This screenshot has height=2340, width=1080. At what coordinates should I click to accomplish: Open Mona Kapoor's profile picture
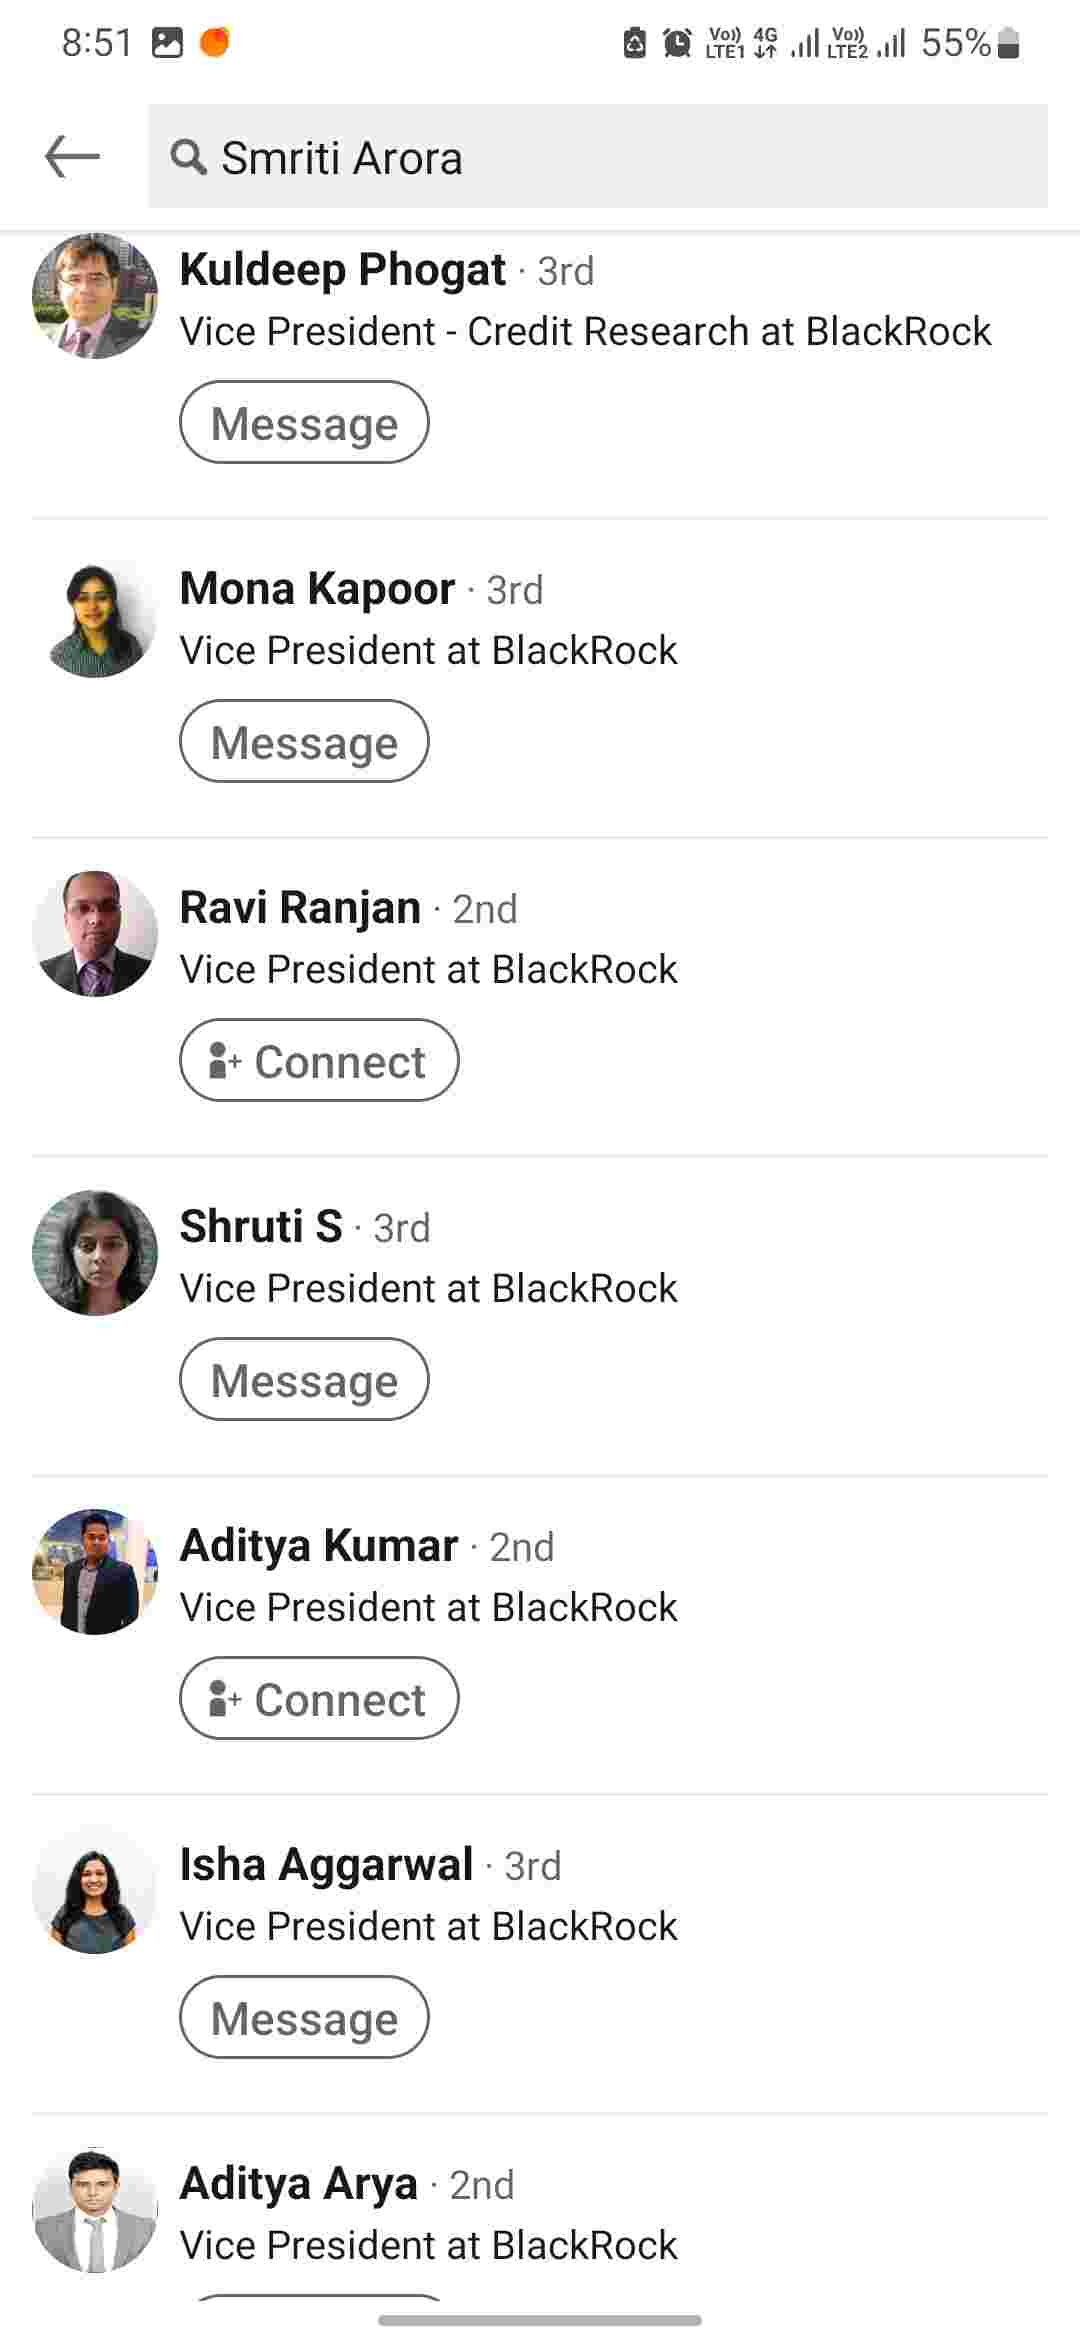click(x=95, y=615)
